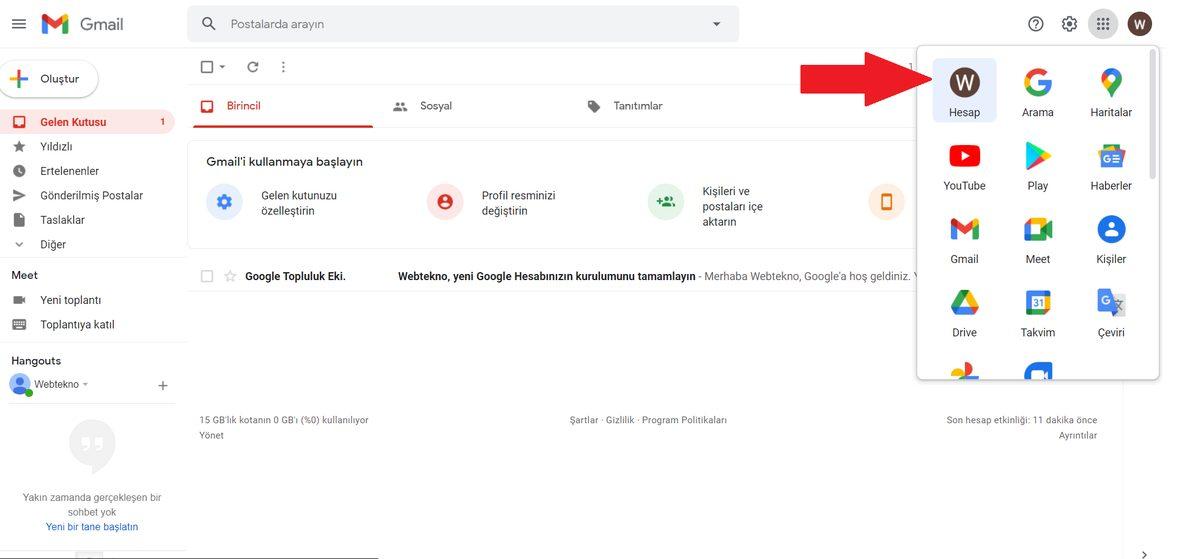This screenshot has width=1200, height=559.
Task: Toggle the select all checkbox
Action: tap(207, 67)
